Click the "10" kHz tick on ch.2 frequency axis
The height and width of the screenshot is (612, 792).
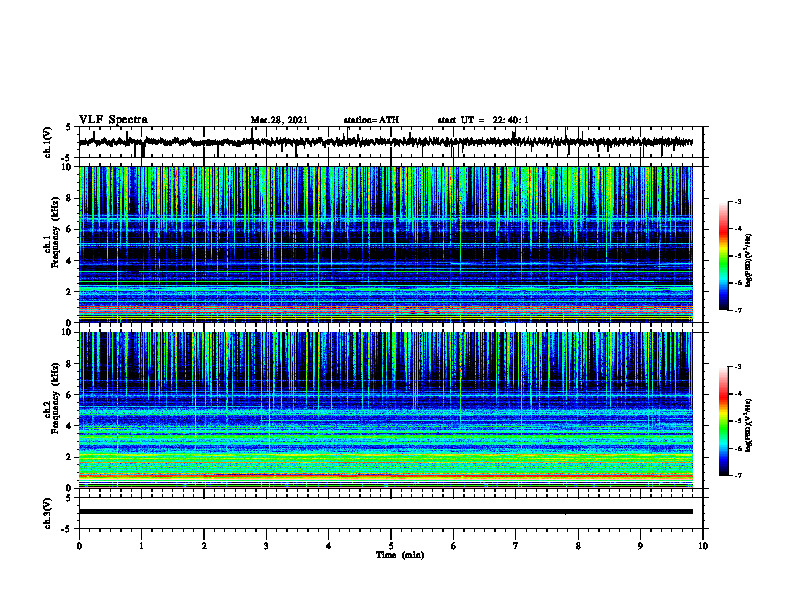[x=68, y=332]
